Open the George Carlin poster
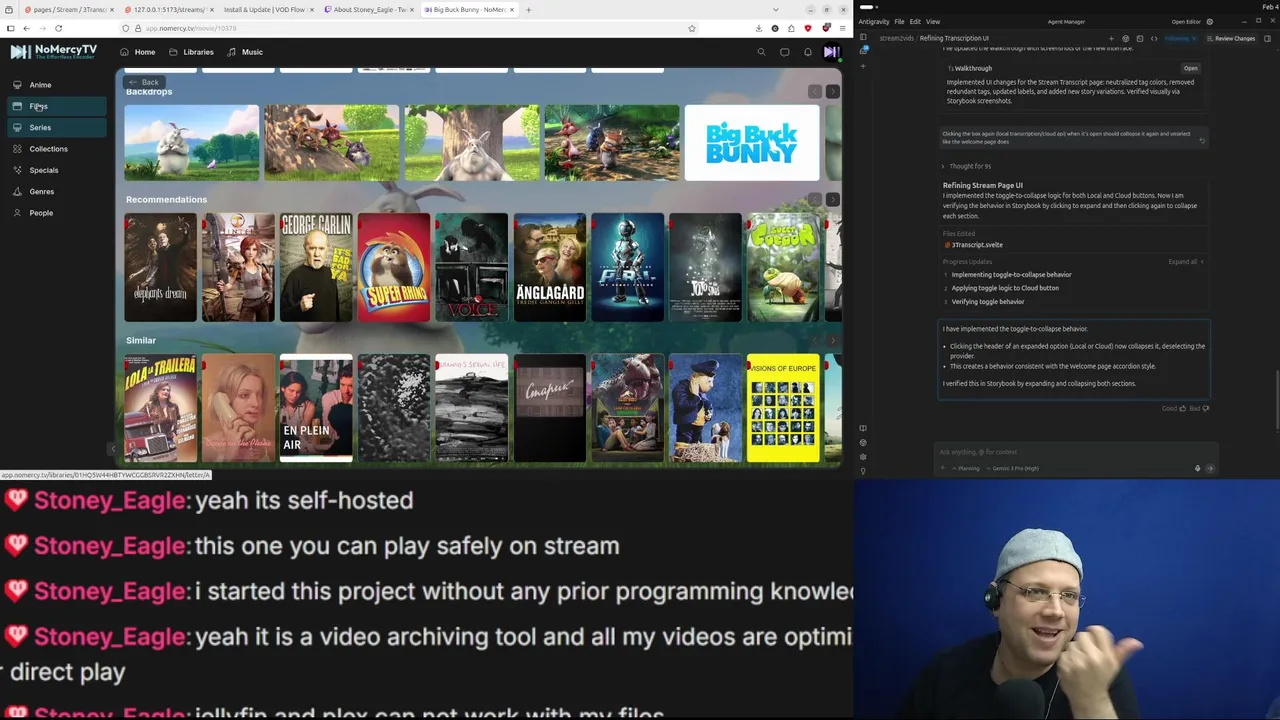The height and width of the screenshot is (720, 1280). tap(316, 267)
